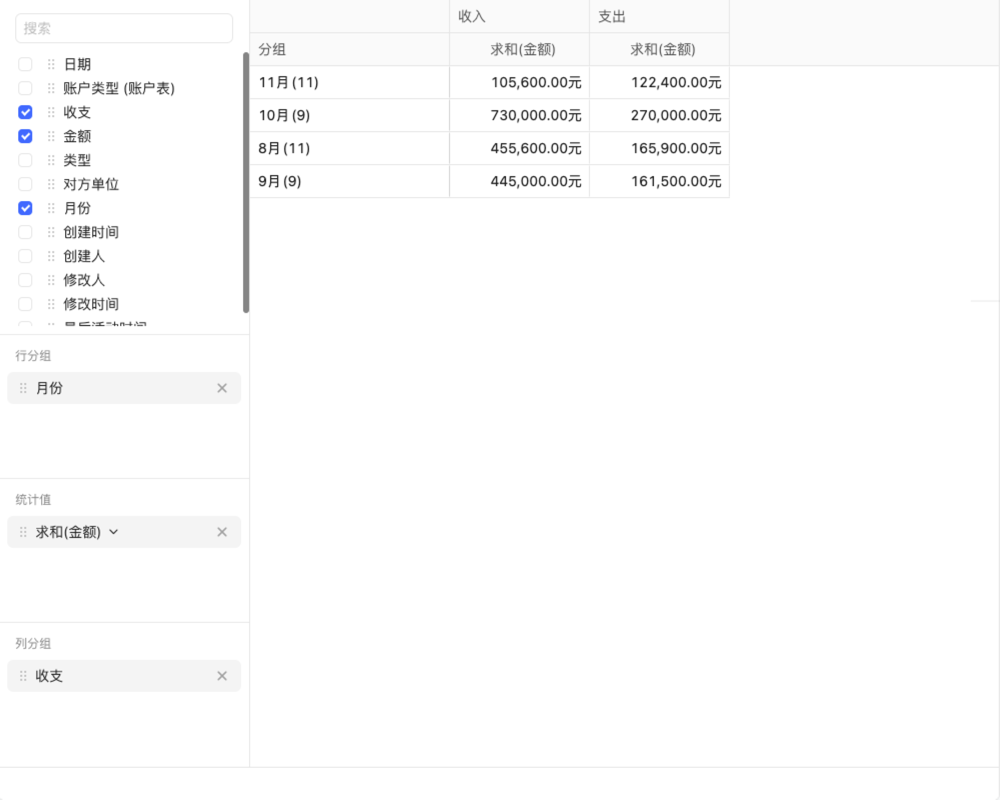Remove 收支 from column grouping via X icon
This screenshot has height=800, width=1000.
222,676
